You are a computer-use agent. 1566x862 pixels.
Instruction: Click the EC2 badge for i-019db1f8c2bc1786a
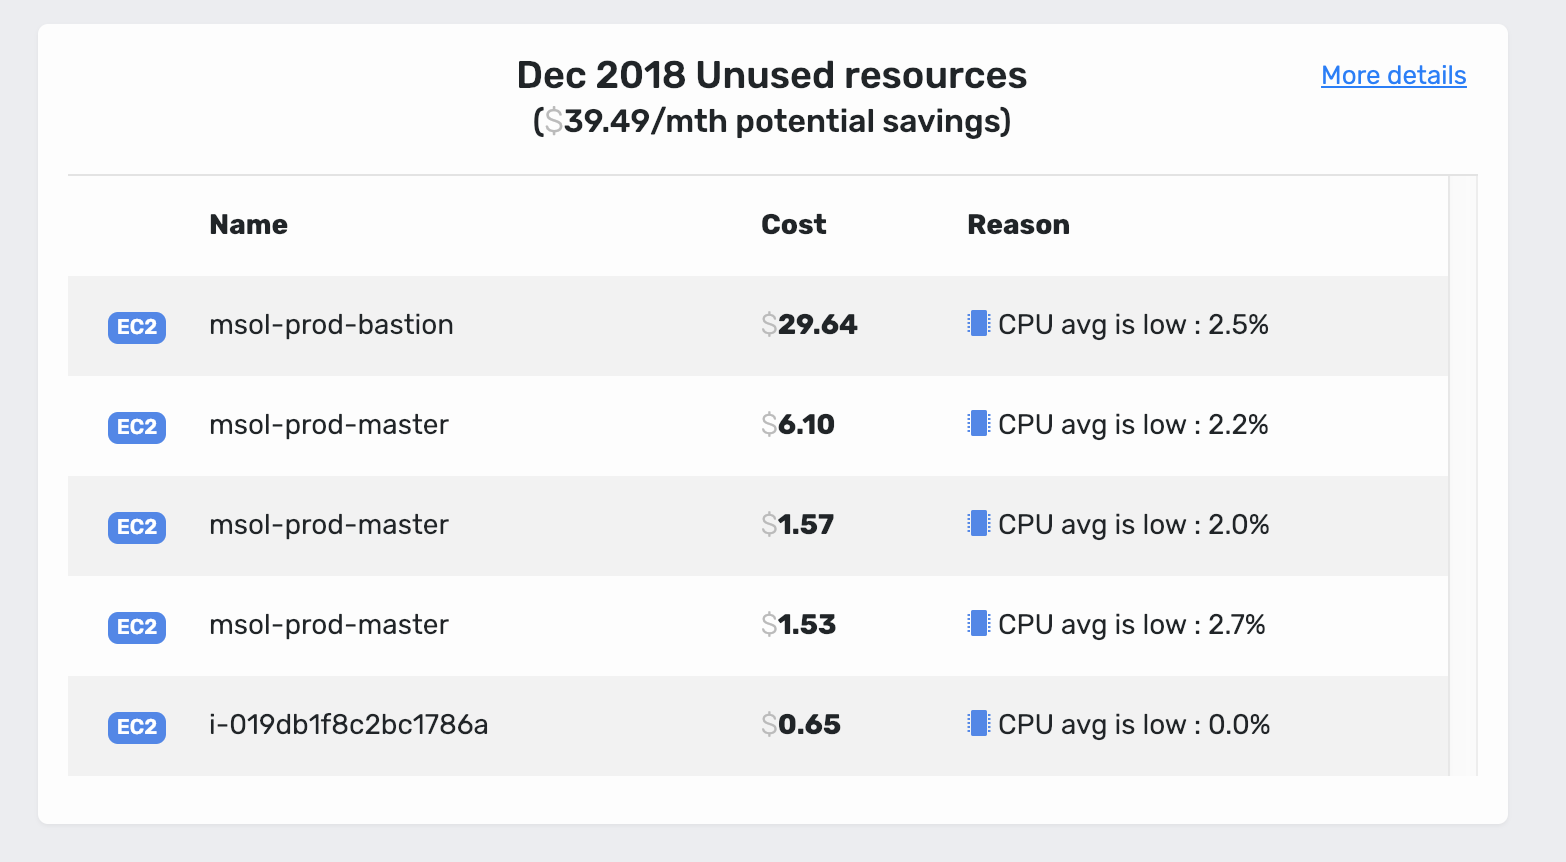tap(137, 727)
